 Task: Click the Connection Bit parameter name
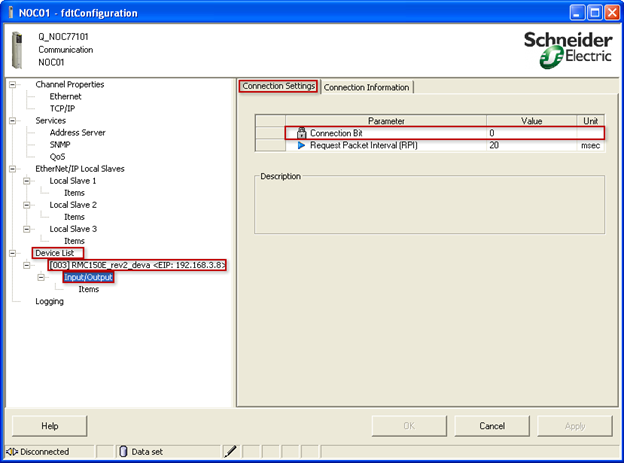click(336, 133)
